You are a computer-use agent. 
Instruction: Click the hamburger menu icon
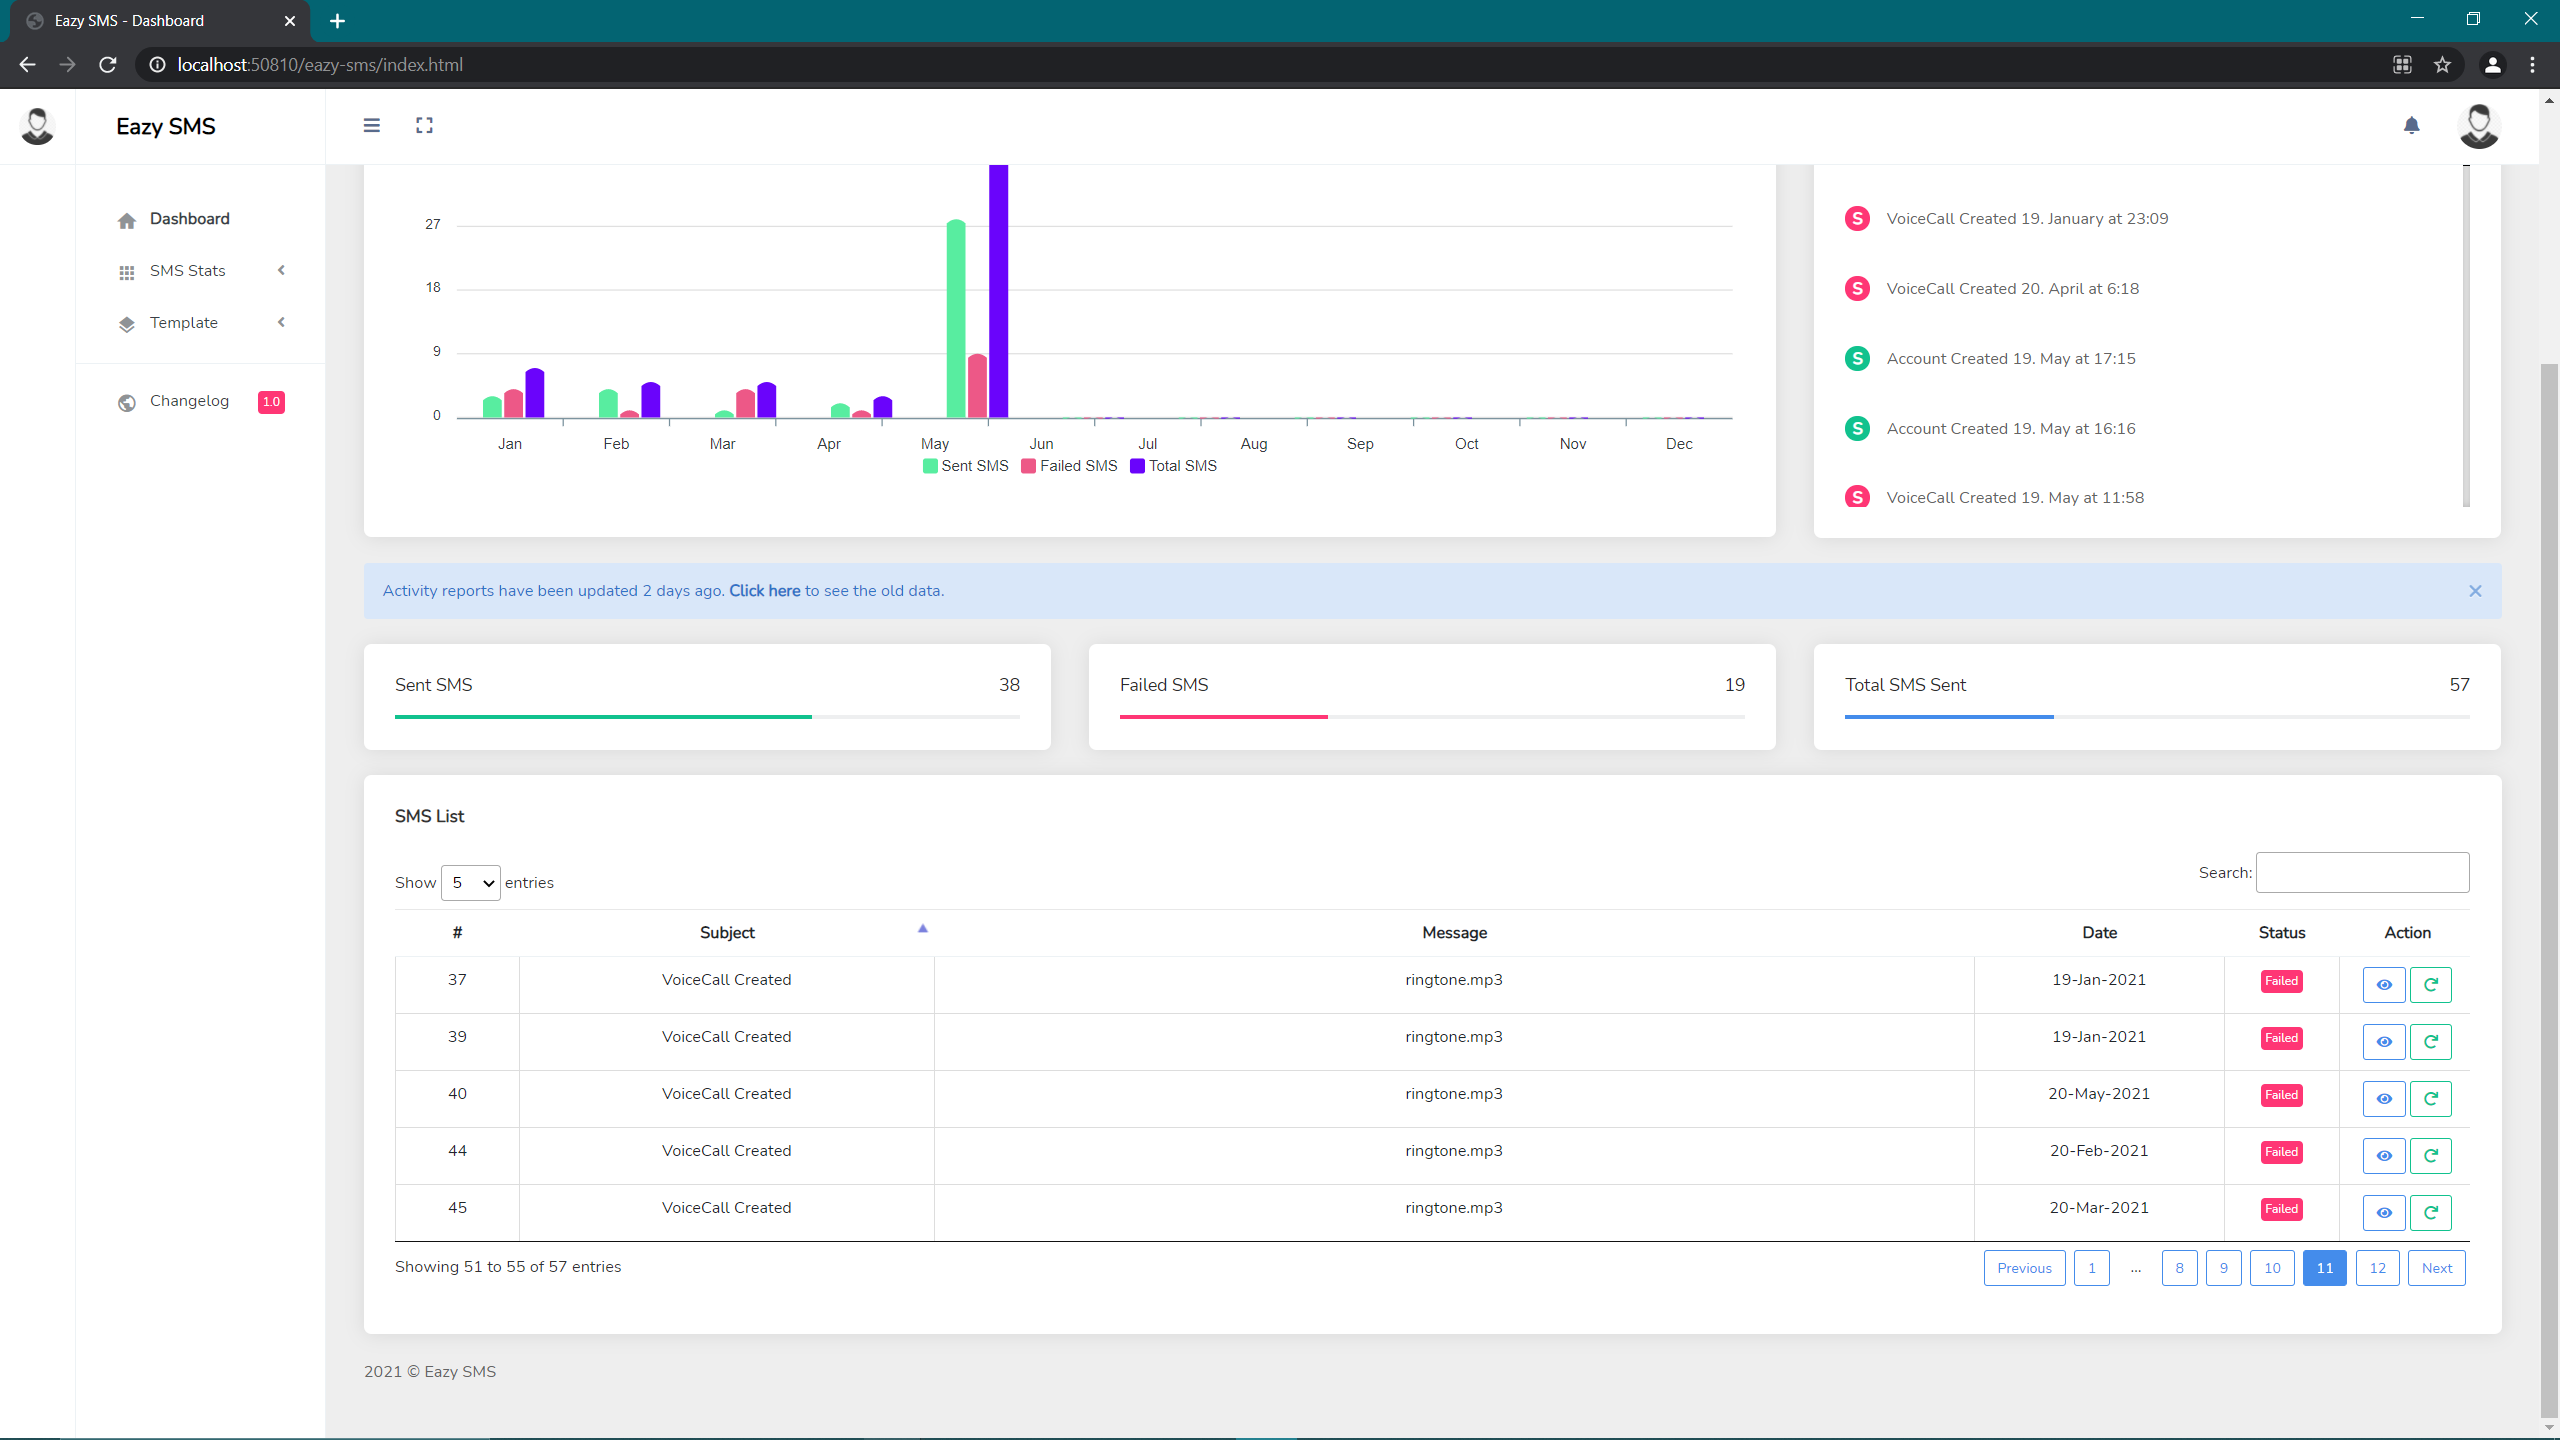(x=371, y=125)
